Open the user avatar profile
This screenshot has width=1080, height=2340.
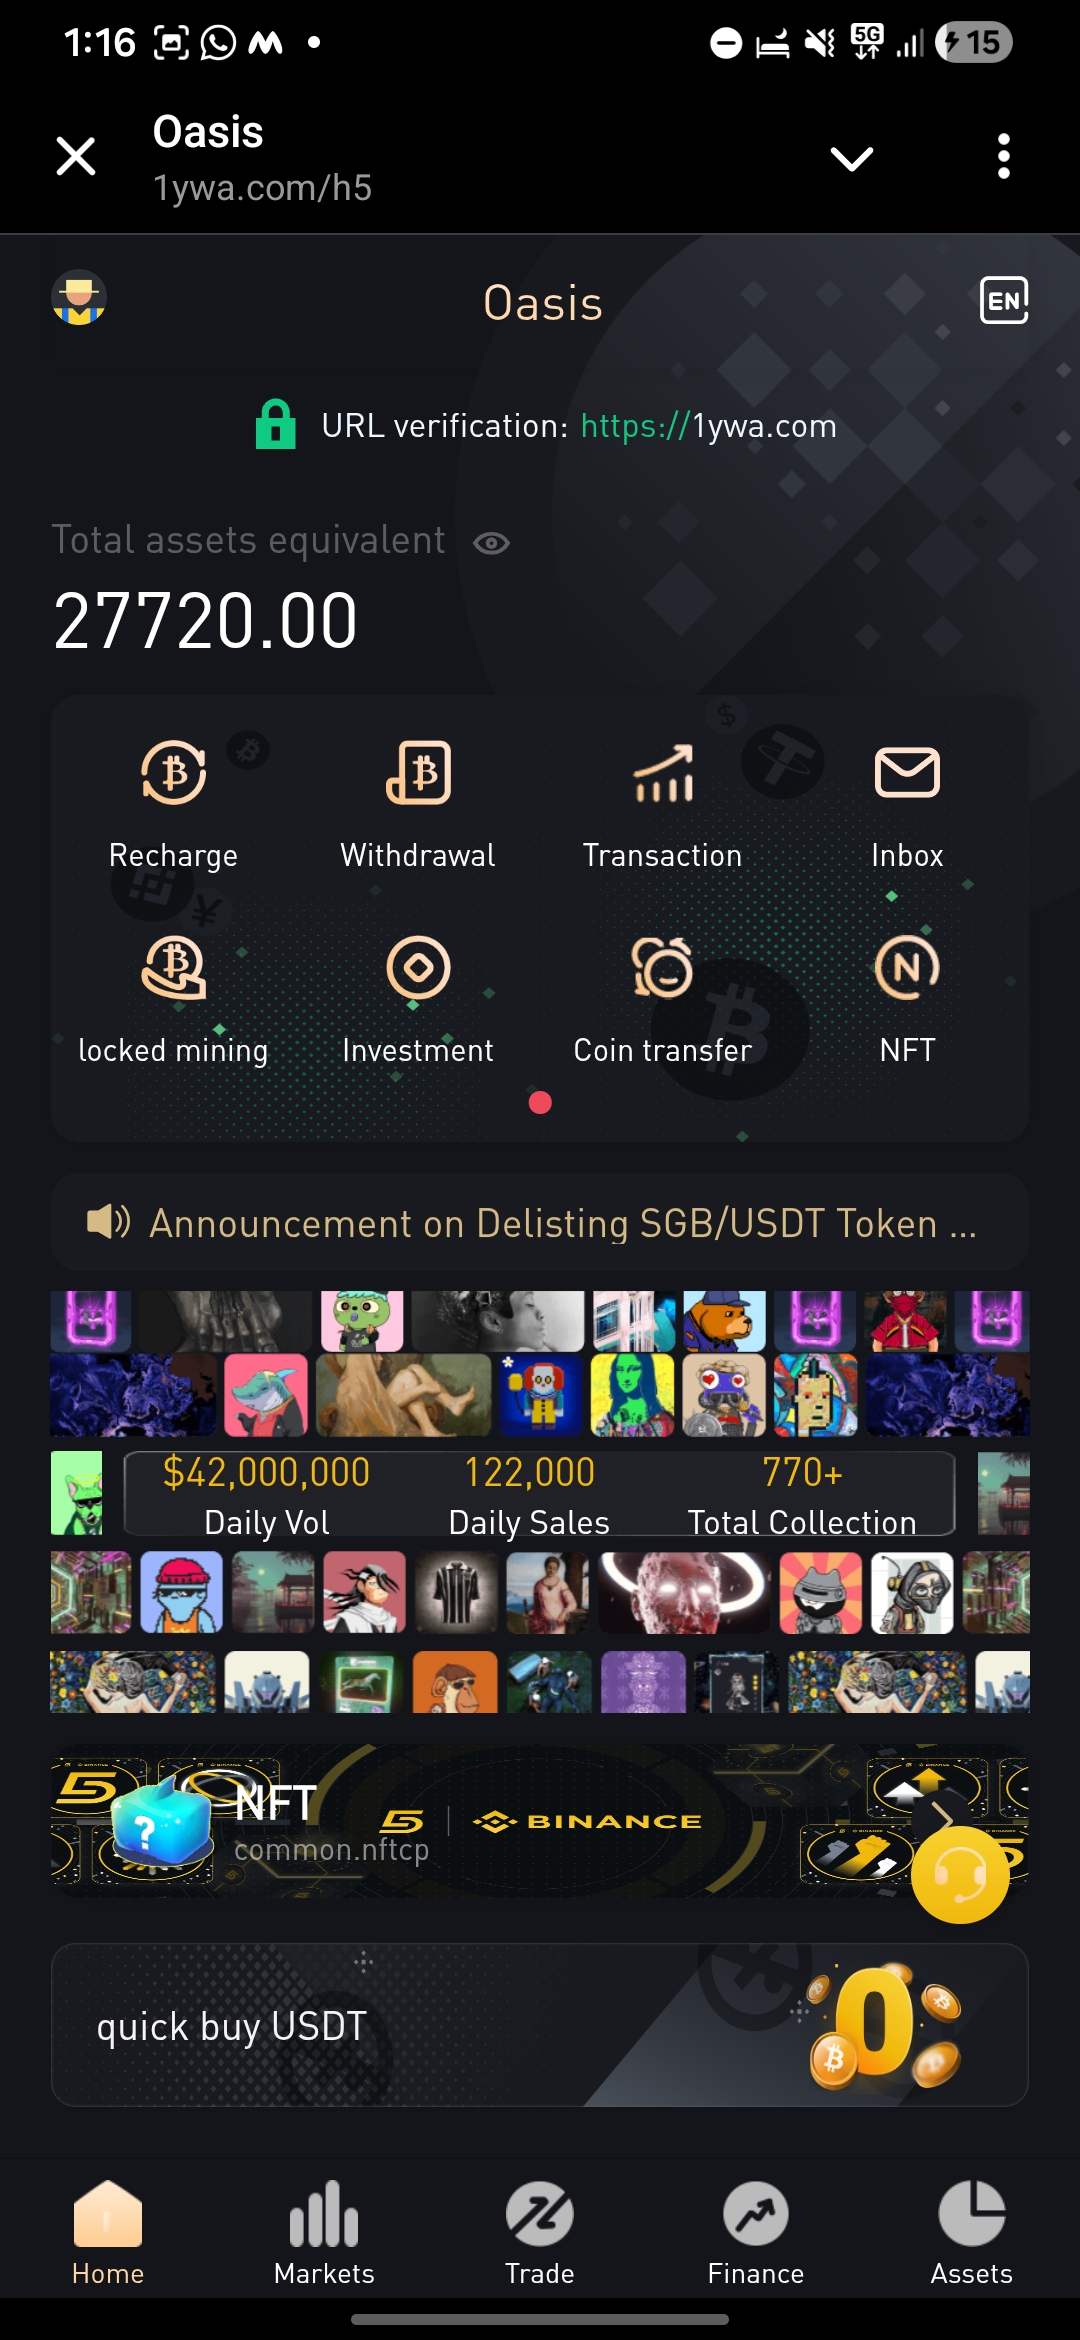79,298
